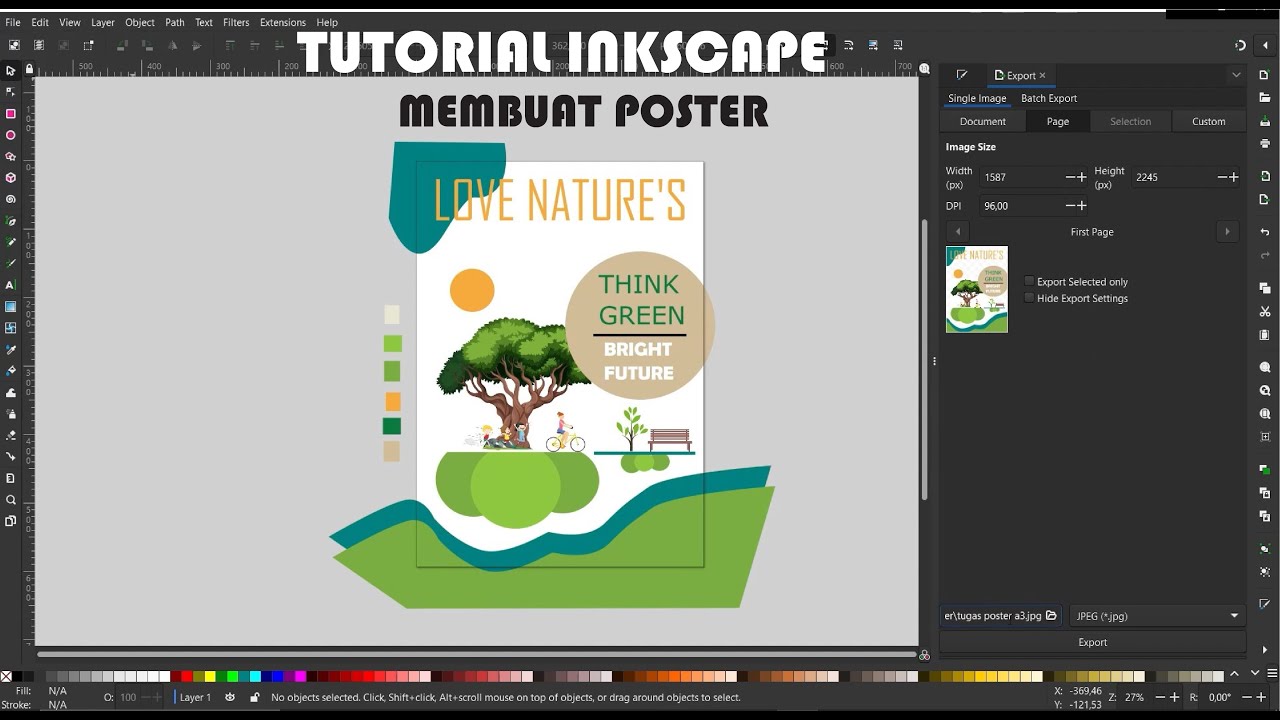Viewport: 1280px width, 720px height.
Task: Click the Undo arrow icon
Action: pos(1265,232)
